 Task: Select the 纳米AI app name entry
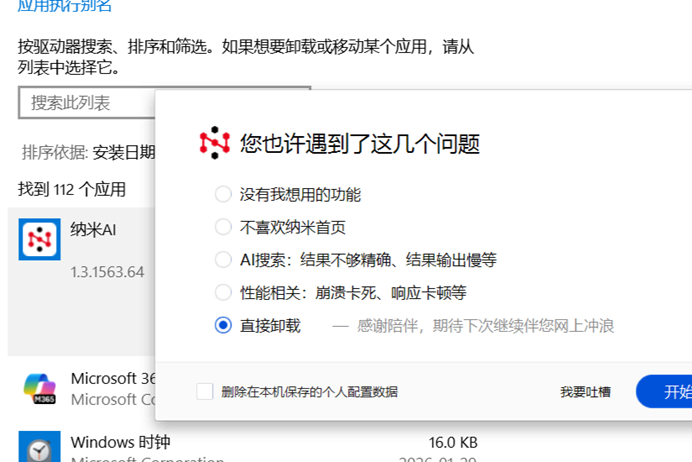point(94,229)
